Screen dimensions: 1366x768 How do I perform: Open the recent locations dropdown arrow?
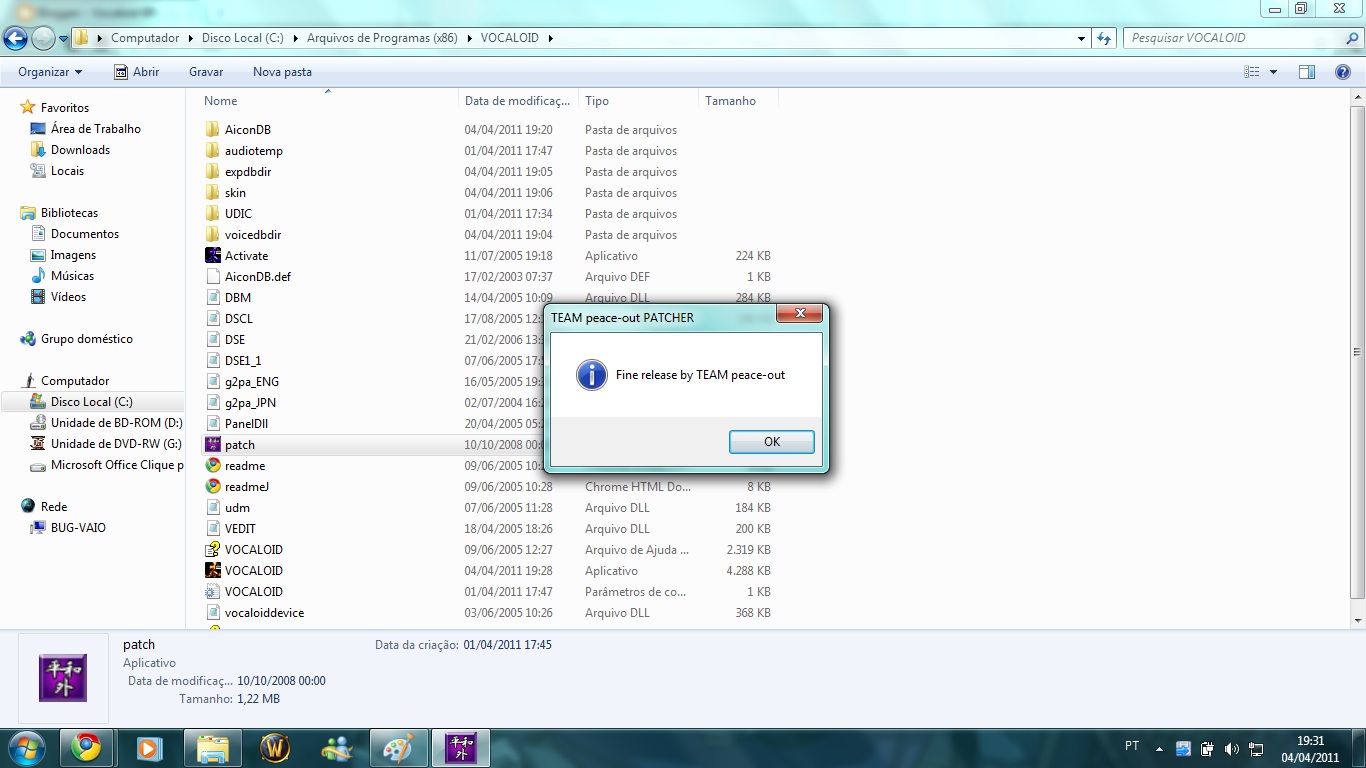(x=64, y=39)
